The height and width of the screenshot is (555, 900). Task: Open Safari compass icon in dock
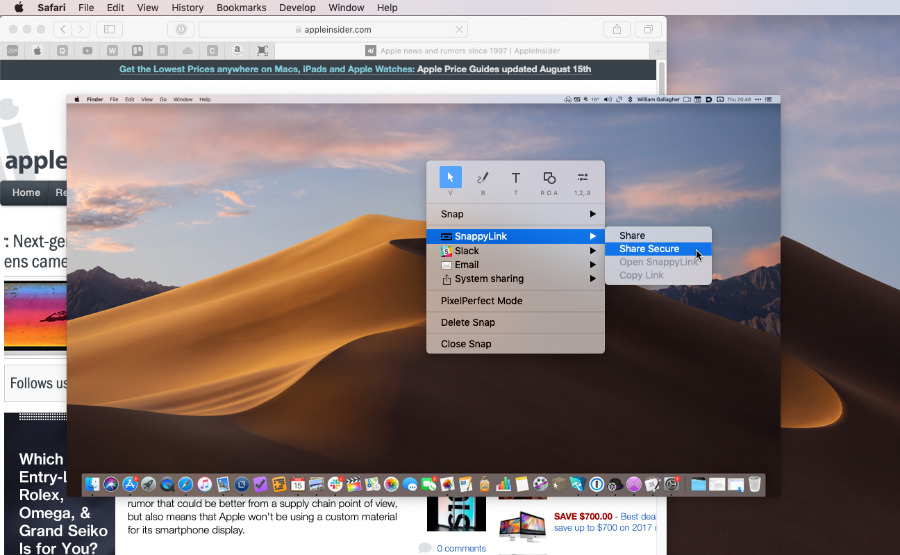[x=185, y=484]
